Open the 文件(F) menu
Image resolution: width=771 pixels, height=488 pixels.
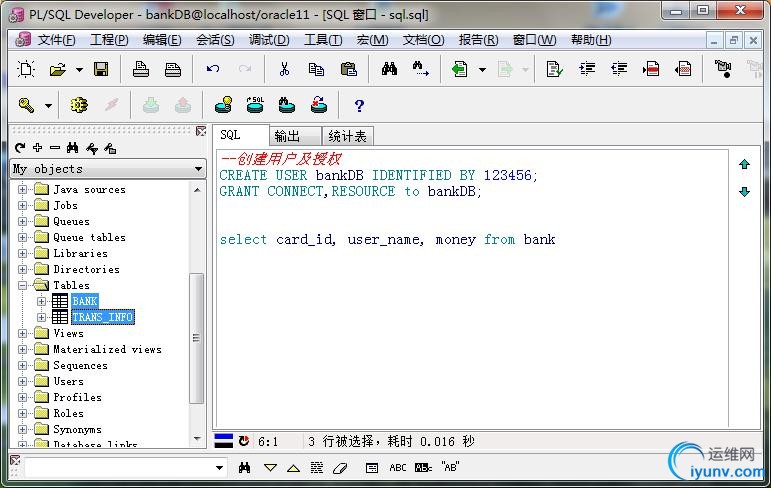(56, 40)
